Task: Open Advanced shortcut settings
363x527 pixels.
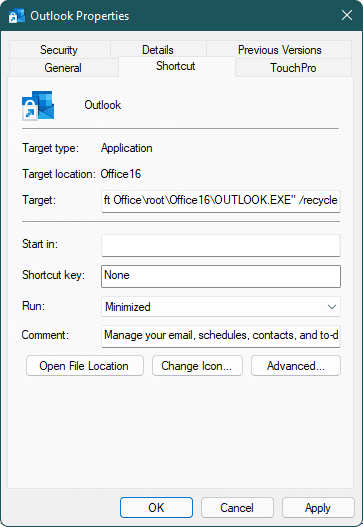Action: [x=296, y=366]
